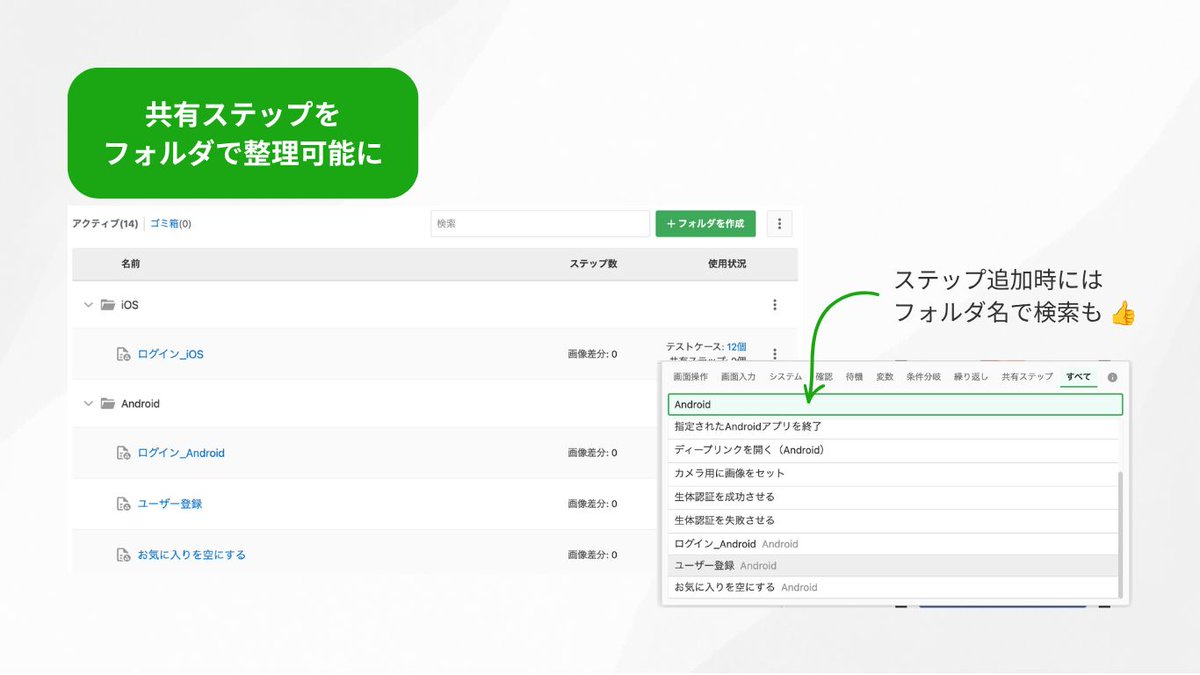The height and width of the screenshot is (675, 1200).
Task: Click the フォルダを作成 button
Action: click(x=705, y=224)
